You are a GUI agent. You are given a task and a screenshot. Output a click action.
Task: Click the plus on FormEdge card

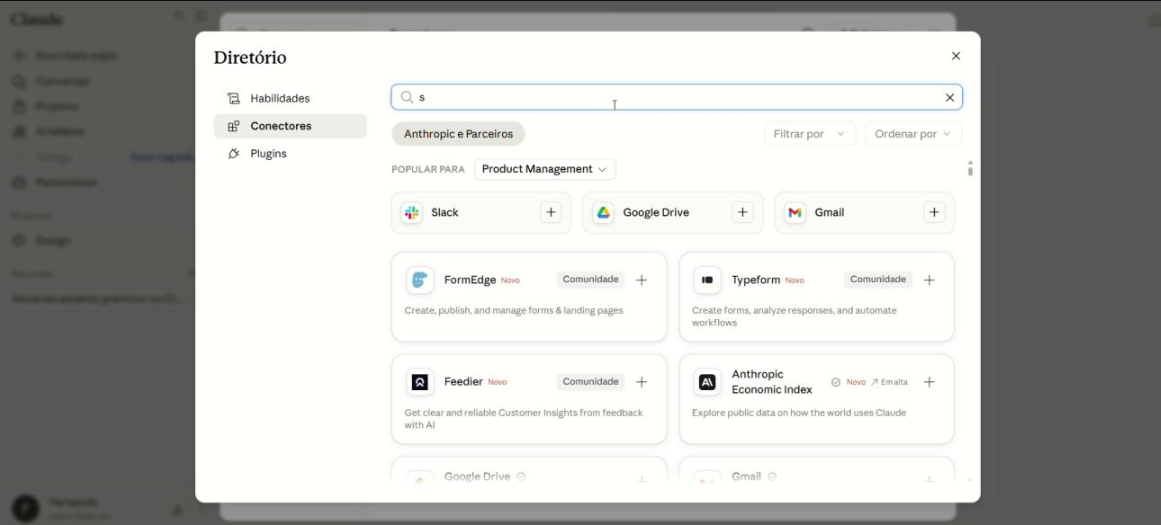(642, 280)
